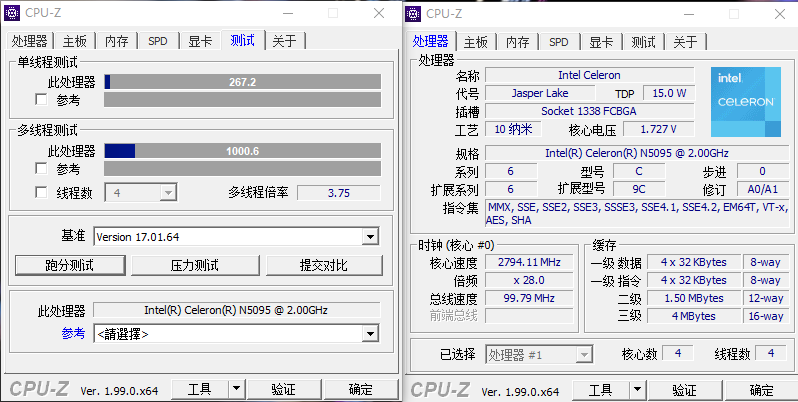Click the 代号 value Jasper Lake
The image size is (798, 402).
[x=540, y=93]
